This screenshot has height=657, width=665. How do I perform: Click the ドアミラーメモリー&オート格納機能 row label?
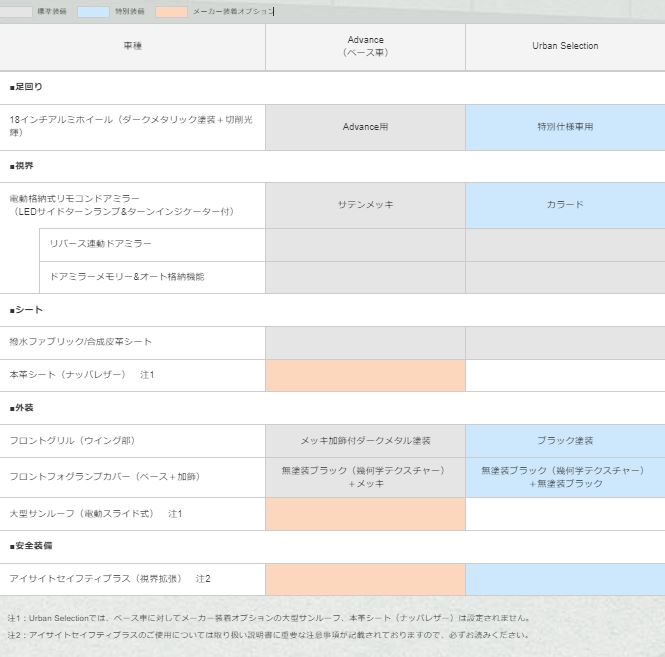pyautogui.click(x=118, y=277)
